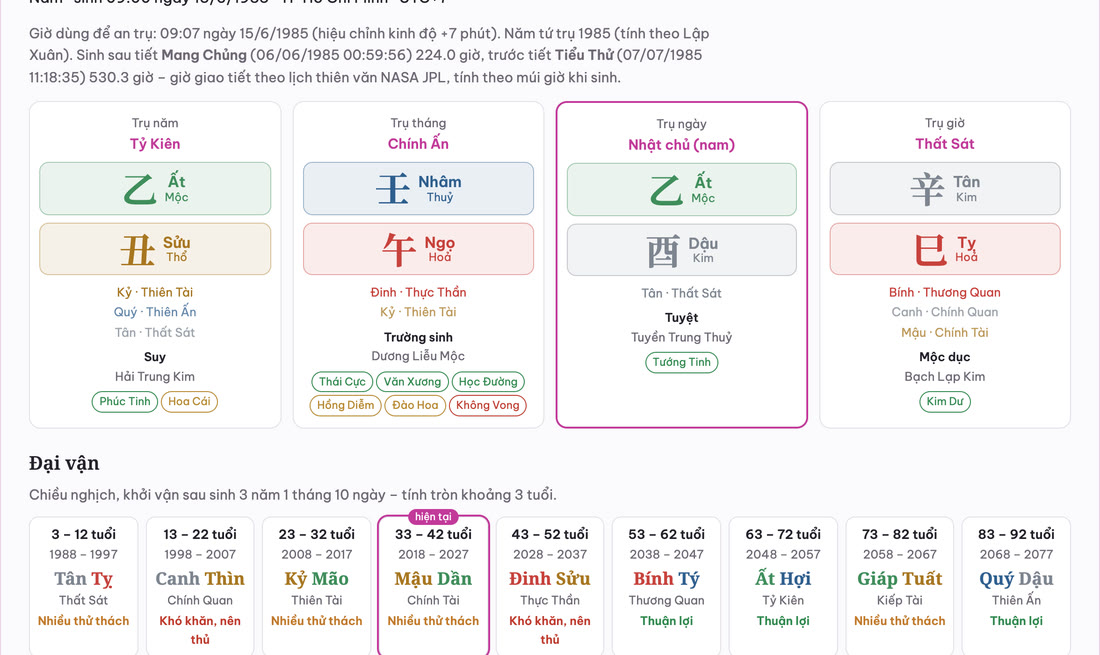Click the Hoa Cái tag
The width and height of the screenshot is (1100, 655).
pos(189,402)
